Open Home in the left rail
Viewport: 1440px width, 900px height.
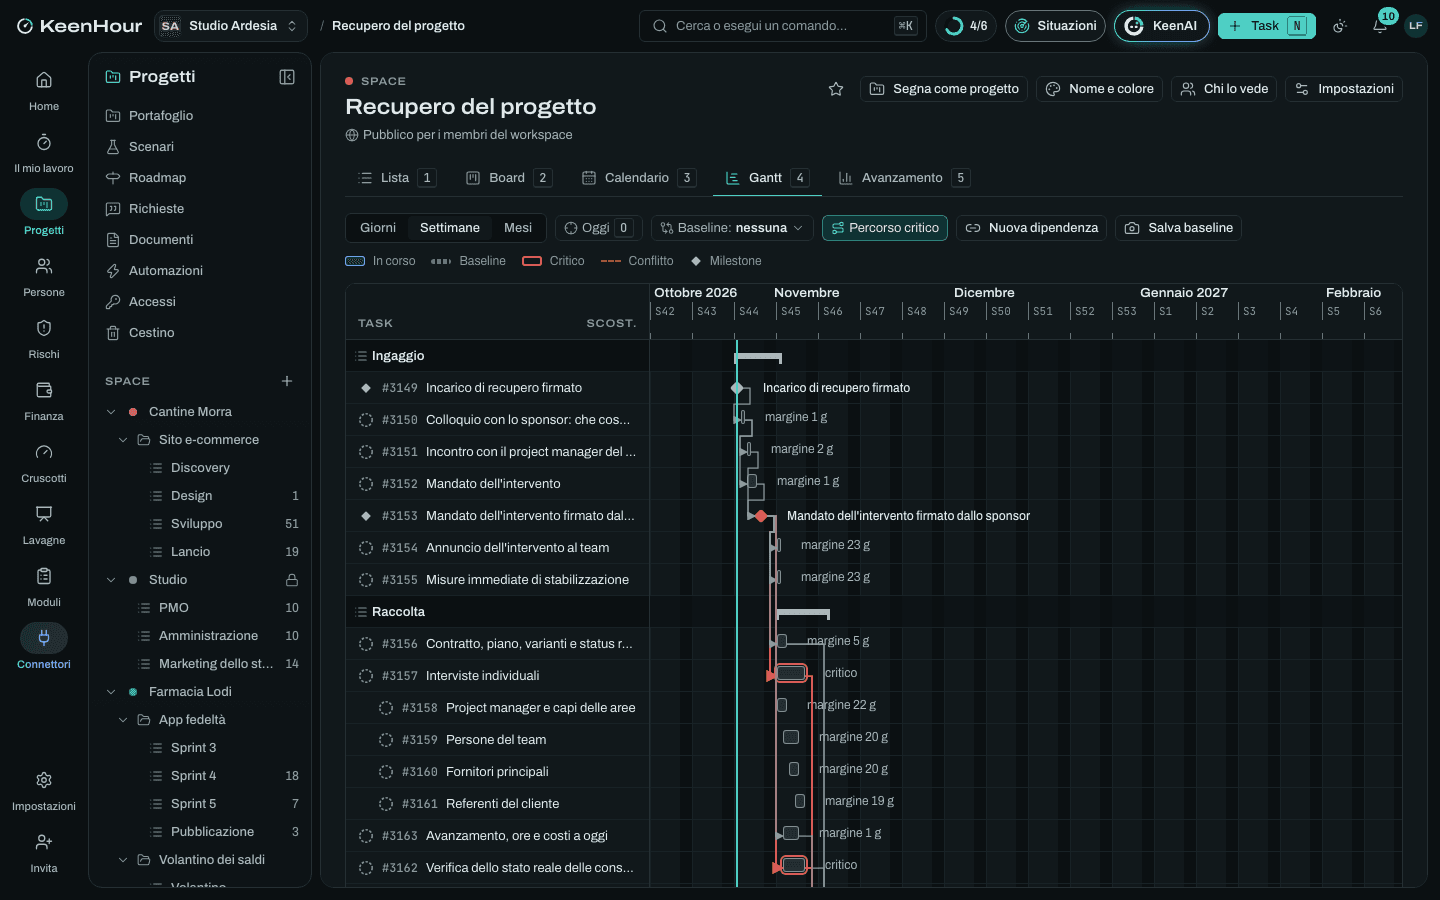pyautogui.click(x=44, y=90)
